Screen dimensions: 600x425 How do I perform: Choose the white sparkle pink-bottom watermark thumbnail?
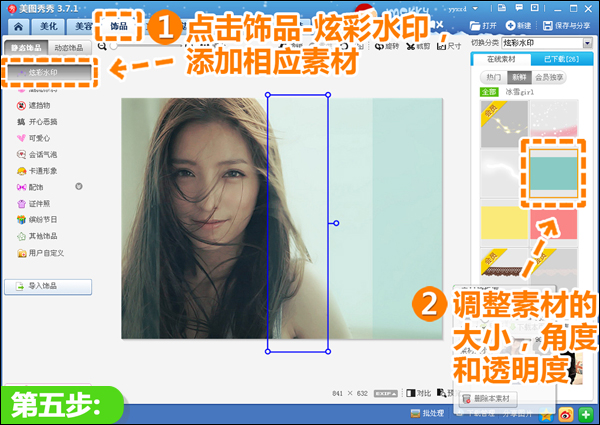click(x=554, y=119)
